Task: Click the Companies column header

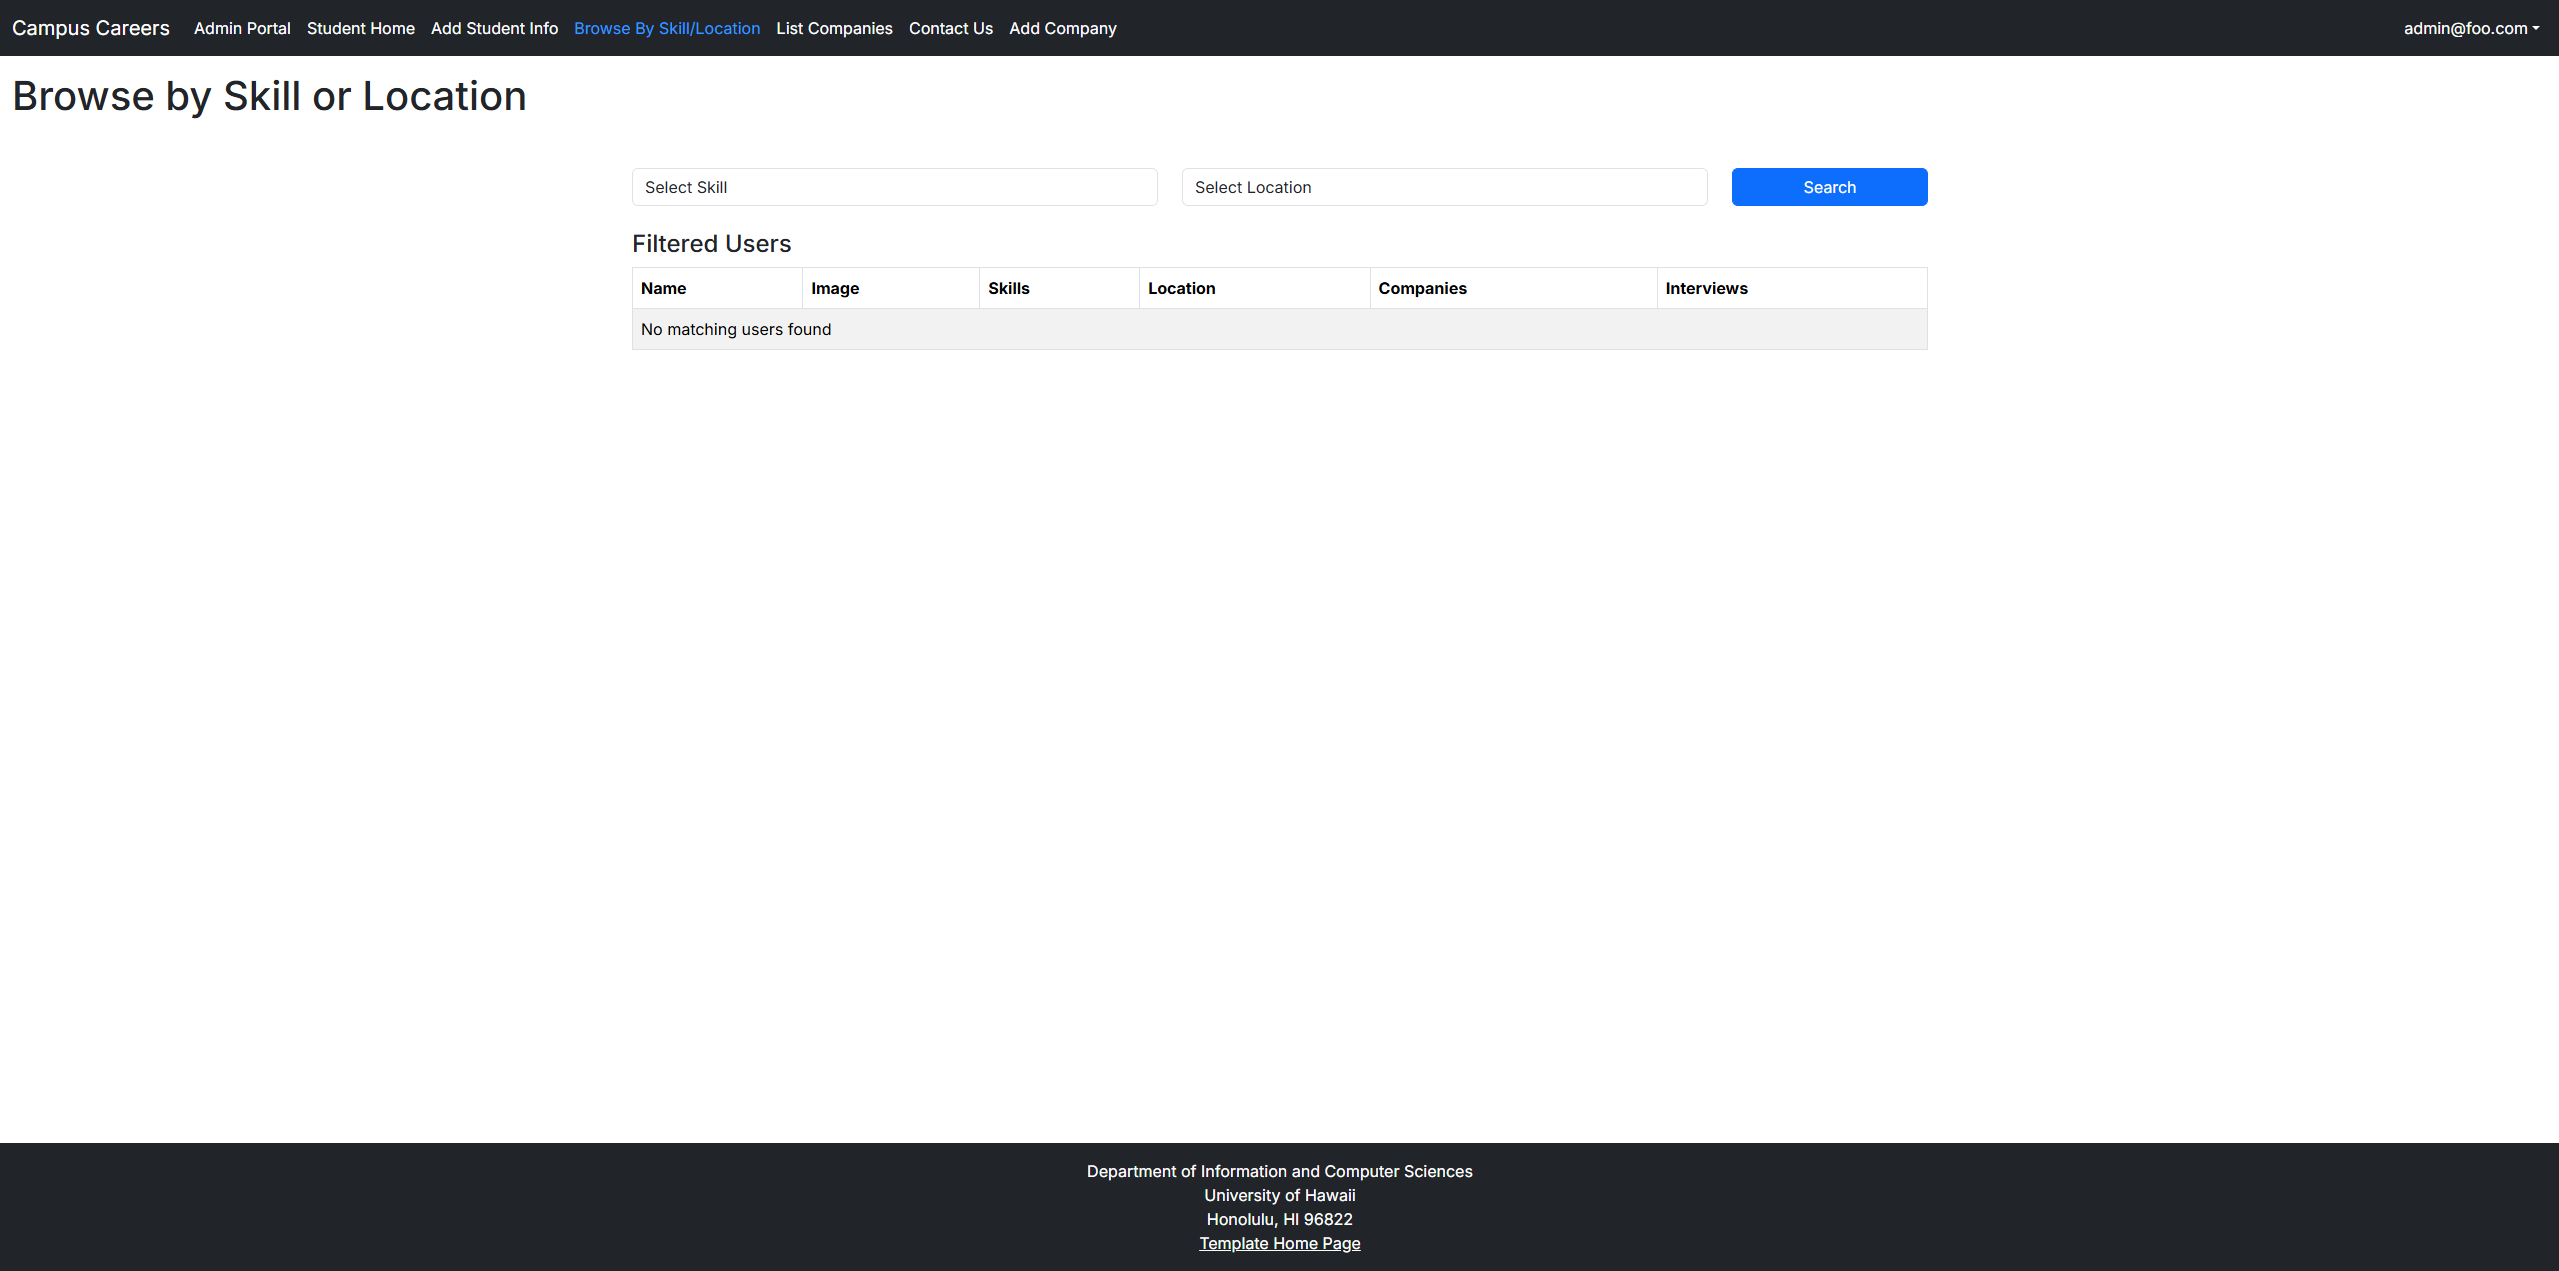Action: [x=1421, y=288]
